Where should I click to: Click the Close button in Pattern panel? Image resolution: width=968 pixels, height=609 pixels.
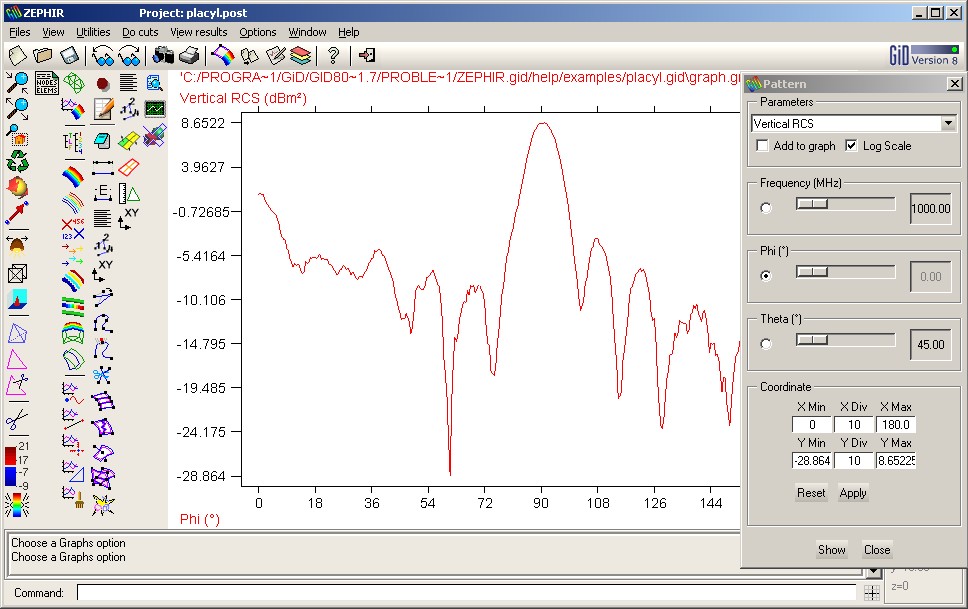(x=877, y=550)
